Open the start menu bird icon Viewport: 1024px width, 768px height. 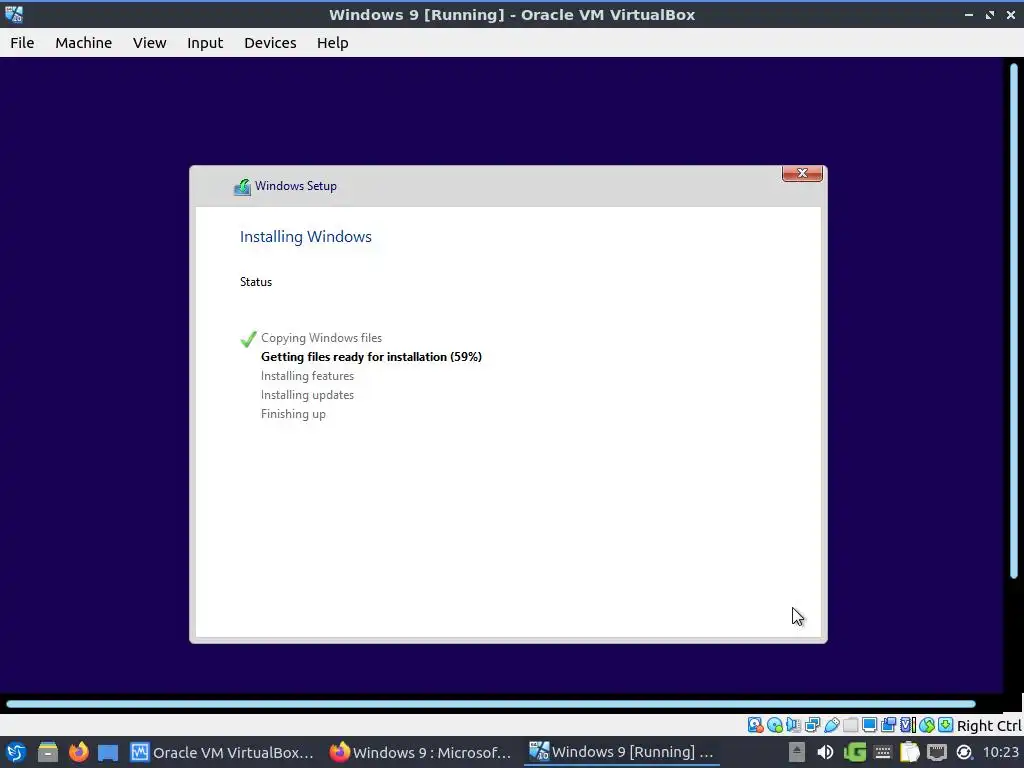pos(16,752)
